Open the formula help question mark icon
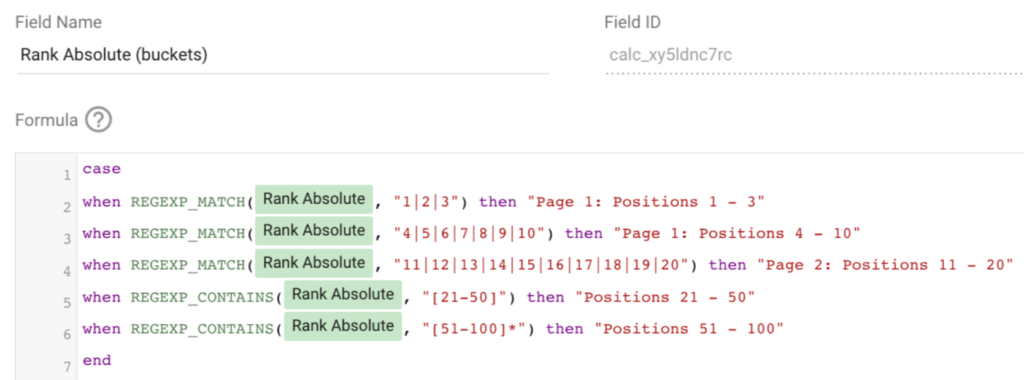 [99, 120]
